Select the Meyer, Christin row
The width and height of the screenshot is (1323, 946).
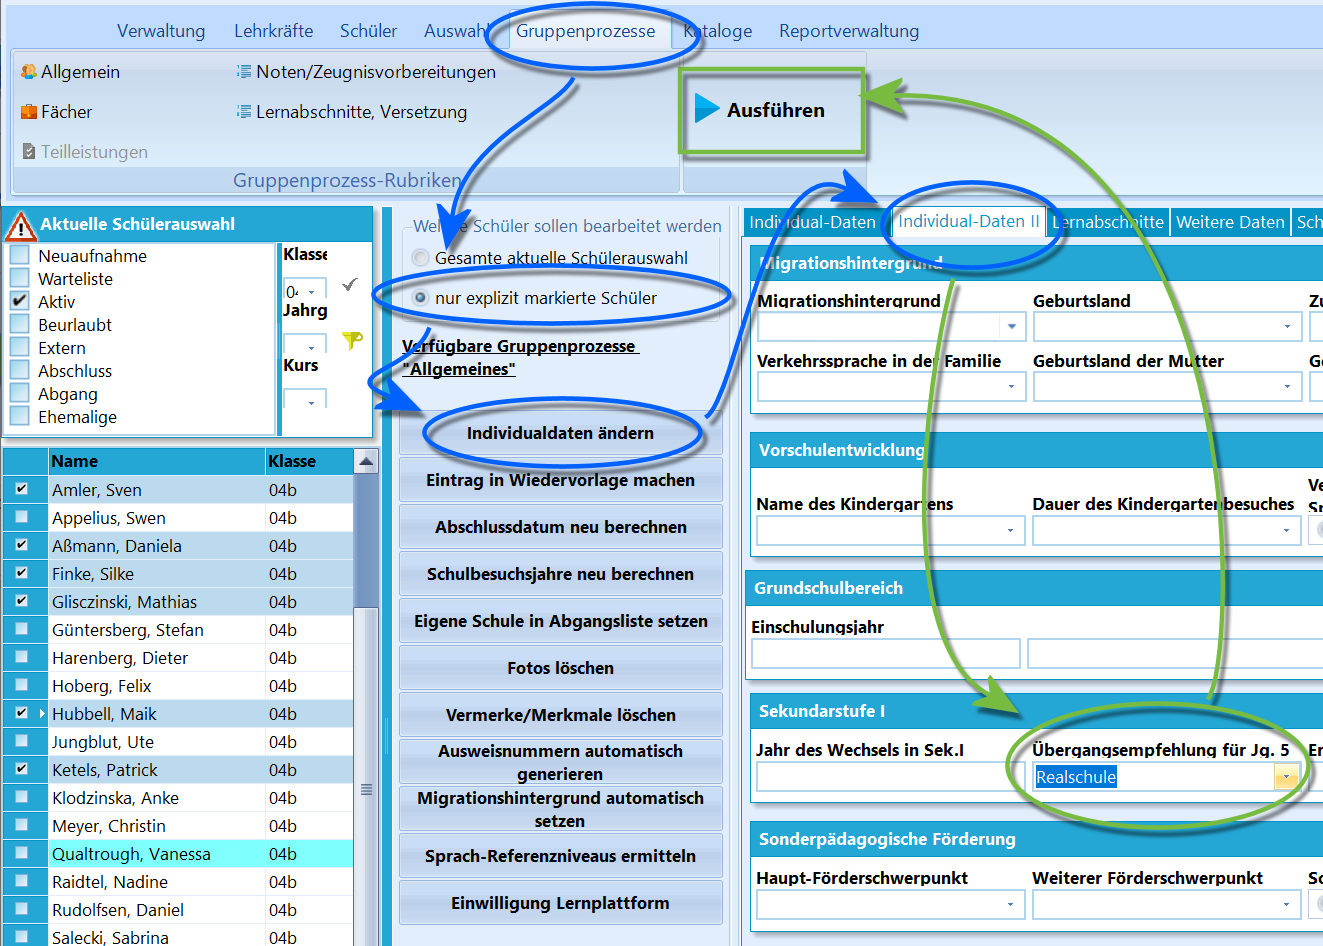tap(177, 826)
